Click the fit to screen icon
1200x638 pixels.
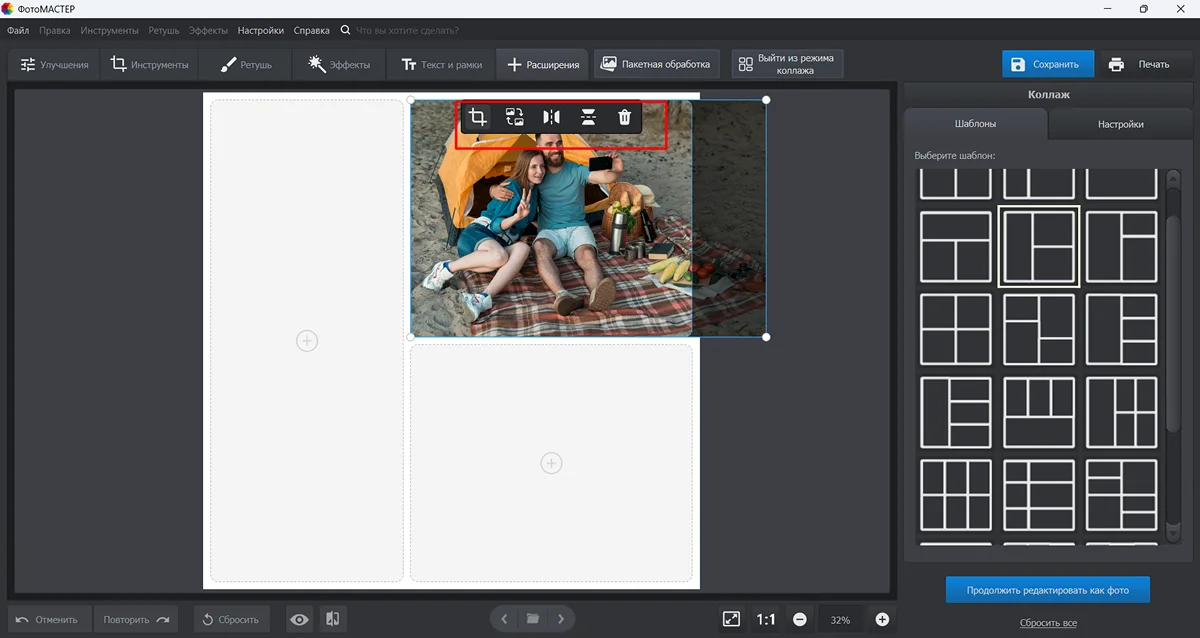point(731,620)
